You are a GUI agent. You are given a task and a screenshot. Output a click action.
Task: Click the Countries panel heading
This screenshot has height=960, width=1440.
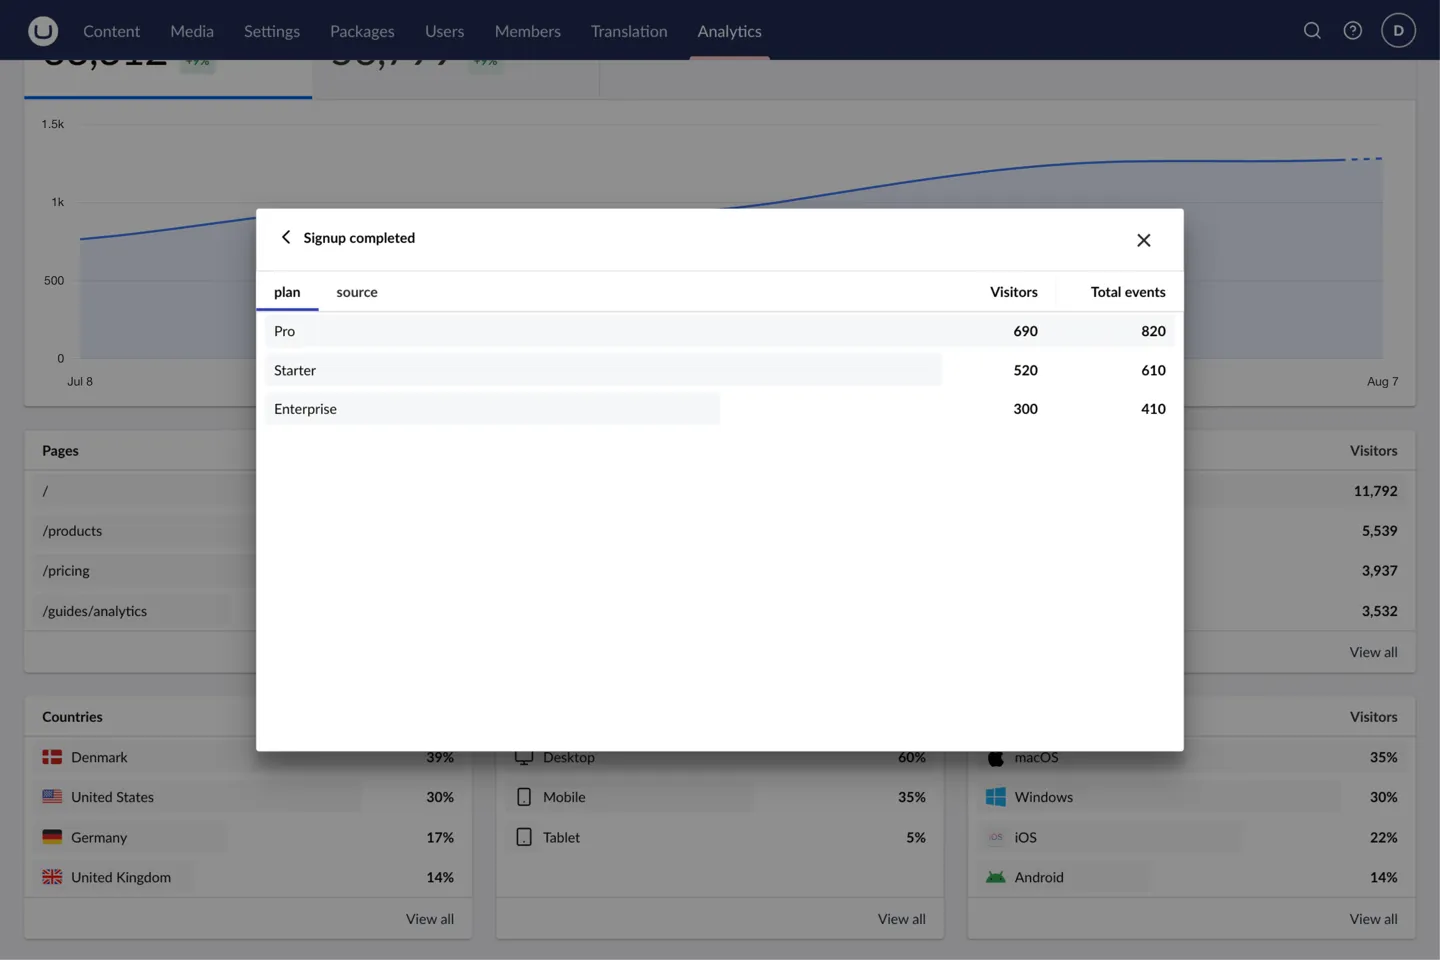pyautogui.click(x=72, y=717)
